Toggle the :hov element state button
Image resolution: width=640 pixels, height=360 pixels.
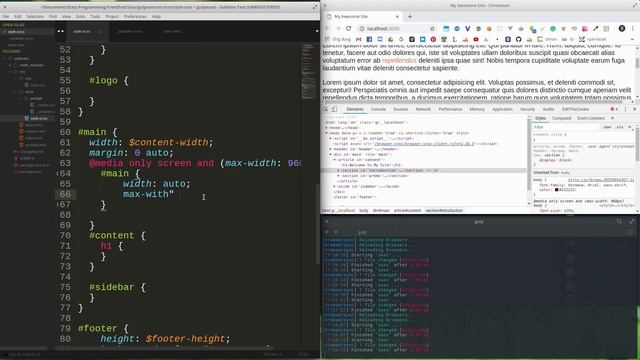pyautogui.click(x=607, y=127)
